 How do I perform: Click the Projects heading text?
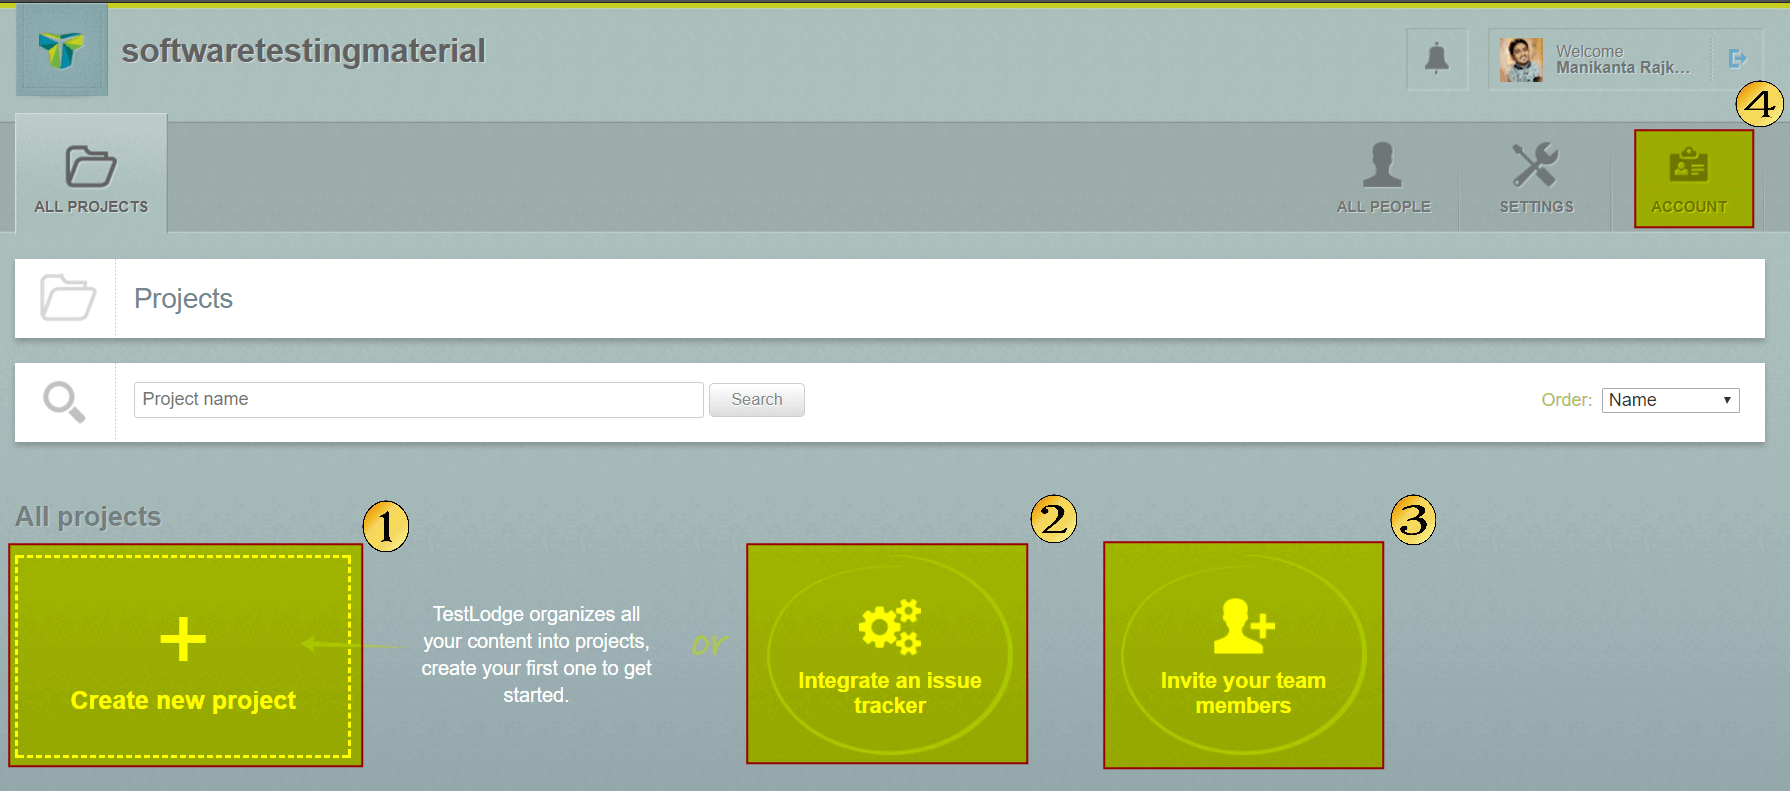[183, 298]
